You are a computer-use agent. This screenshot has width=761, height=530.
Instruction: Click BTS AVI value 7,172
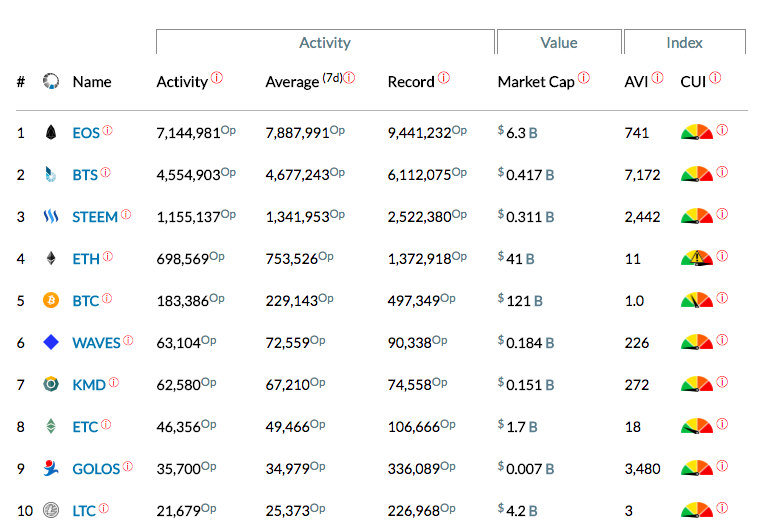coord(643,175)
